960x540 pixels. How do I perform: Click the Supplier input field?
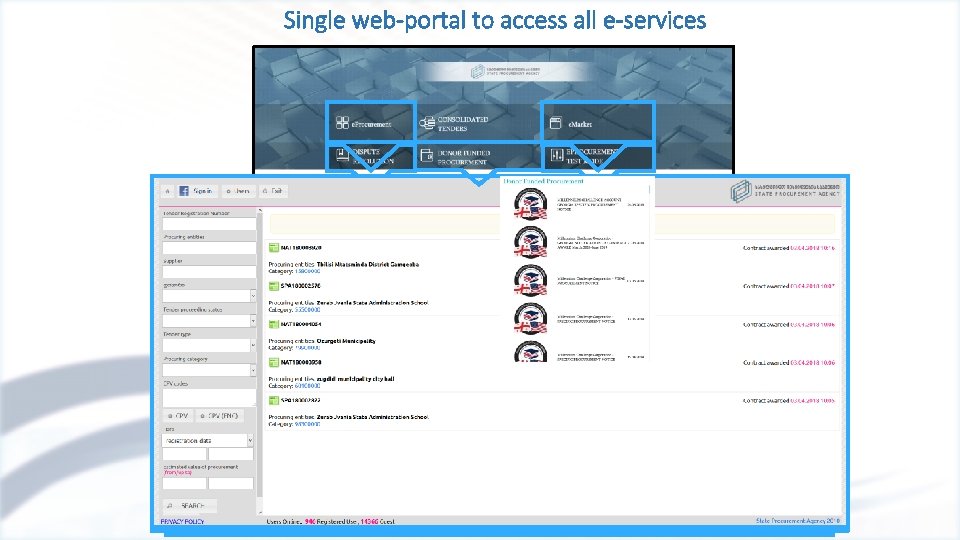209,271
